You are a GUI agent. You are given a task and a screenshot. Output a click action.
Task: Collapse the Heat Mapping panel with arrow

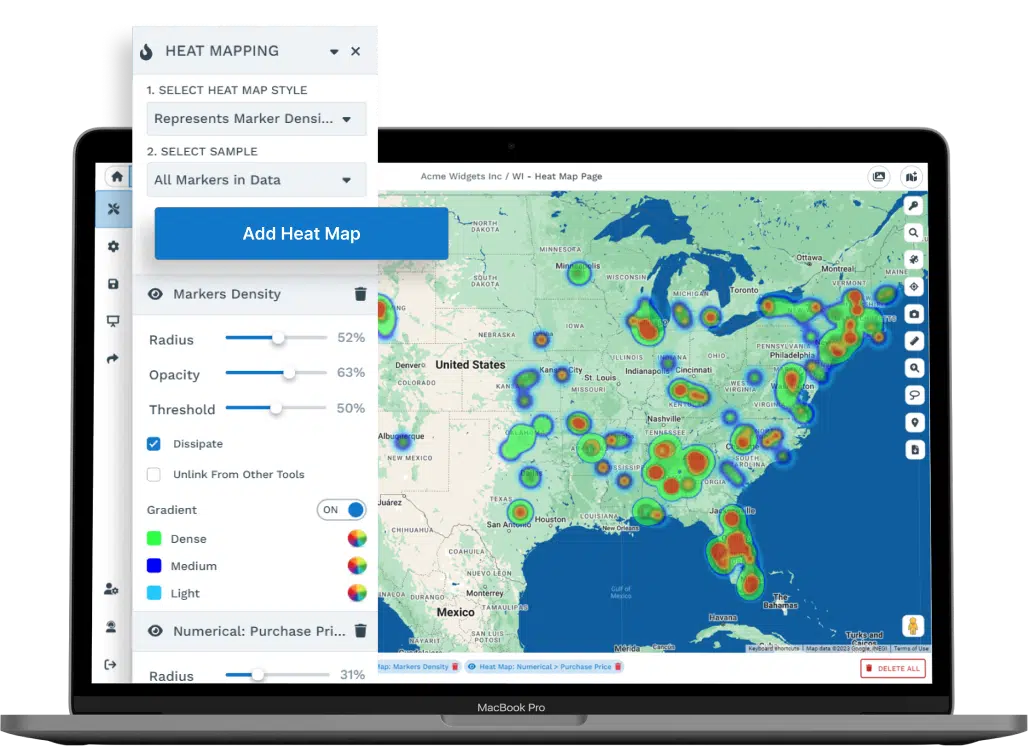click(334, 52)
